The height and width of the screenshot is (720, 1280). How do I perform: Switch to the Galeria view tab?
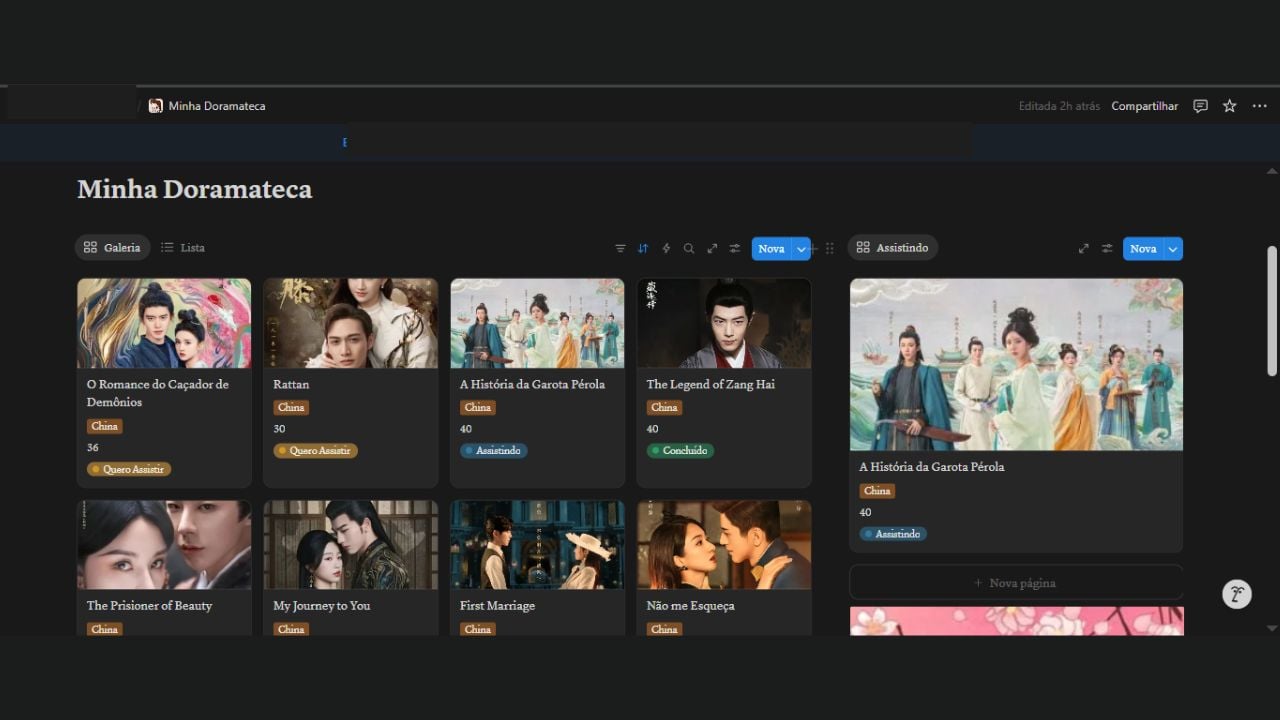coord(112,248)
